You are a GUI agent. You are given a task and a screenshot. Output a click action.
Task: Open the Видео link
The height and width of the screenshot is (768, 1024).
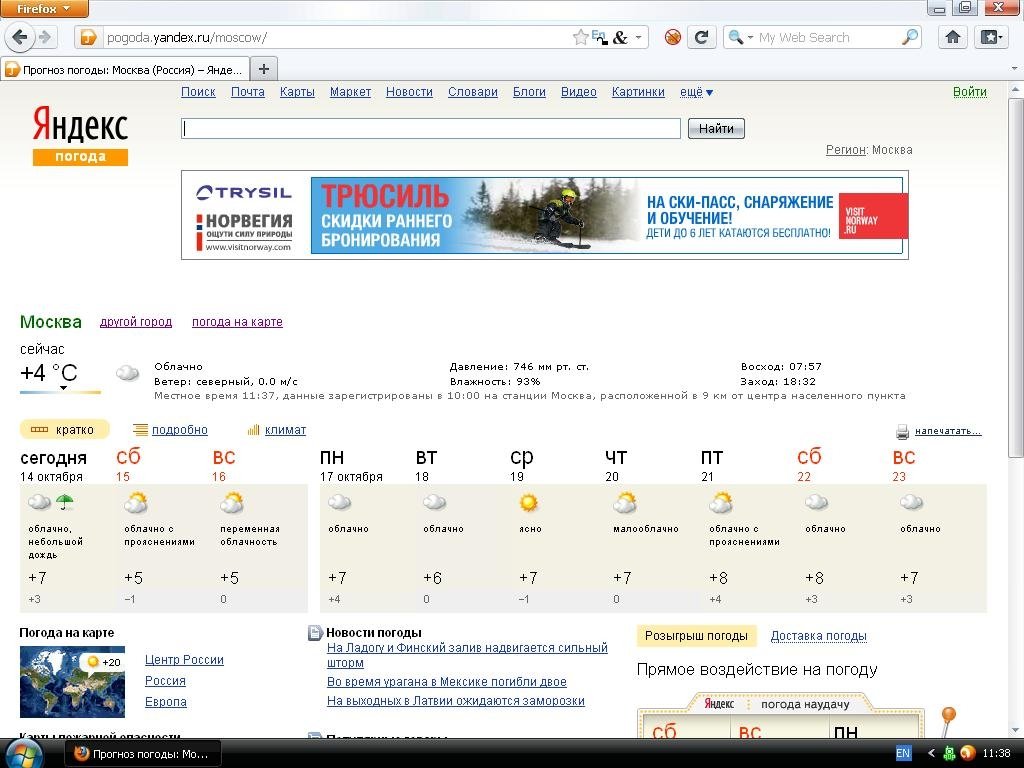pyautogui.click(x=579, y=92)
